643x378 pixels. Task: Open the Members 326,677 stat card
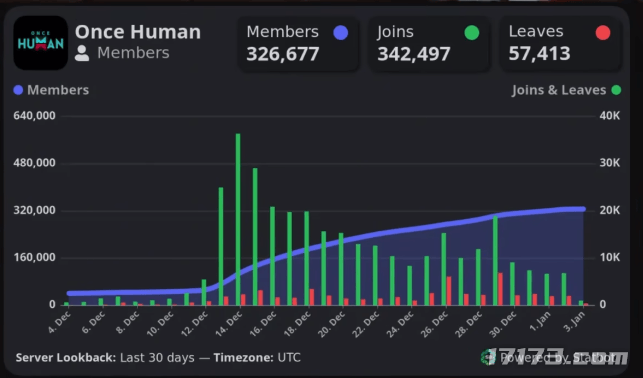click(299, 43)
